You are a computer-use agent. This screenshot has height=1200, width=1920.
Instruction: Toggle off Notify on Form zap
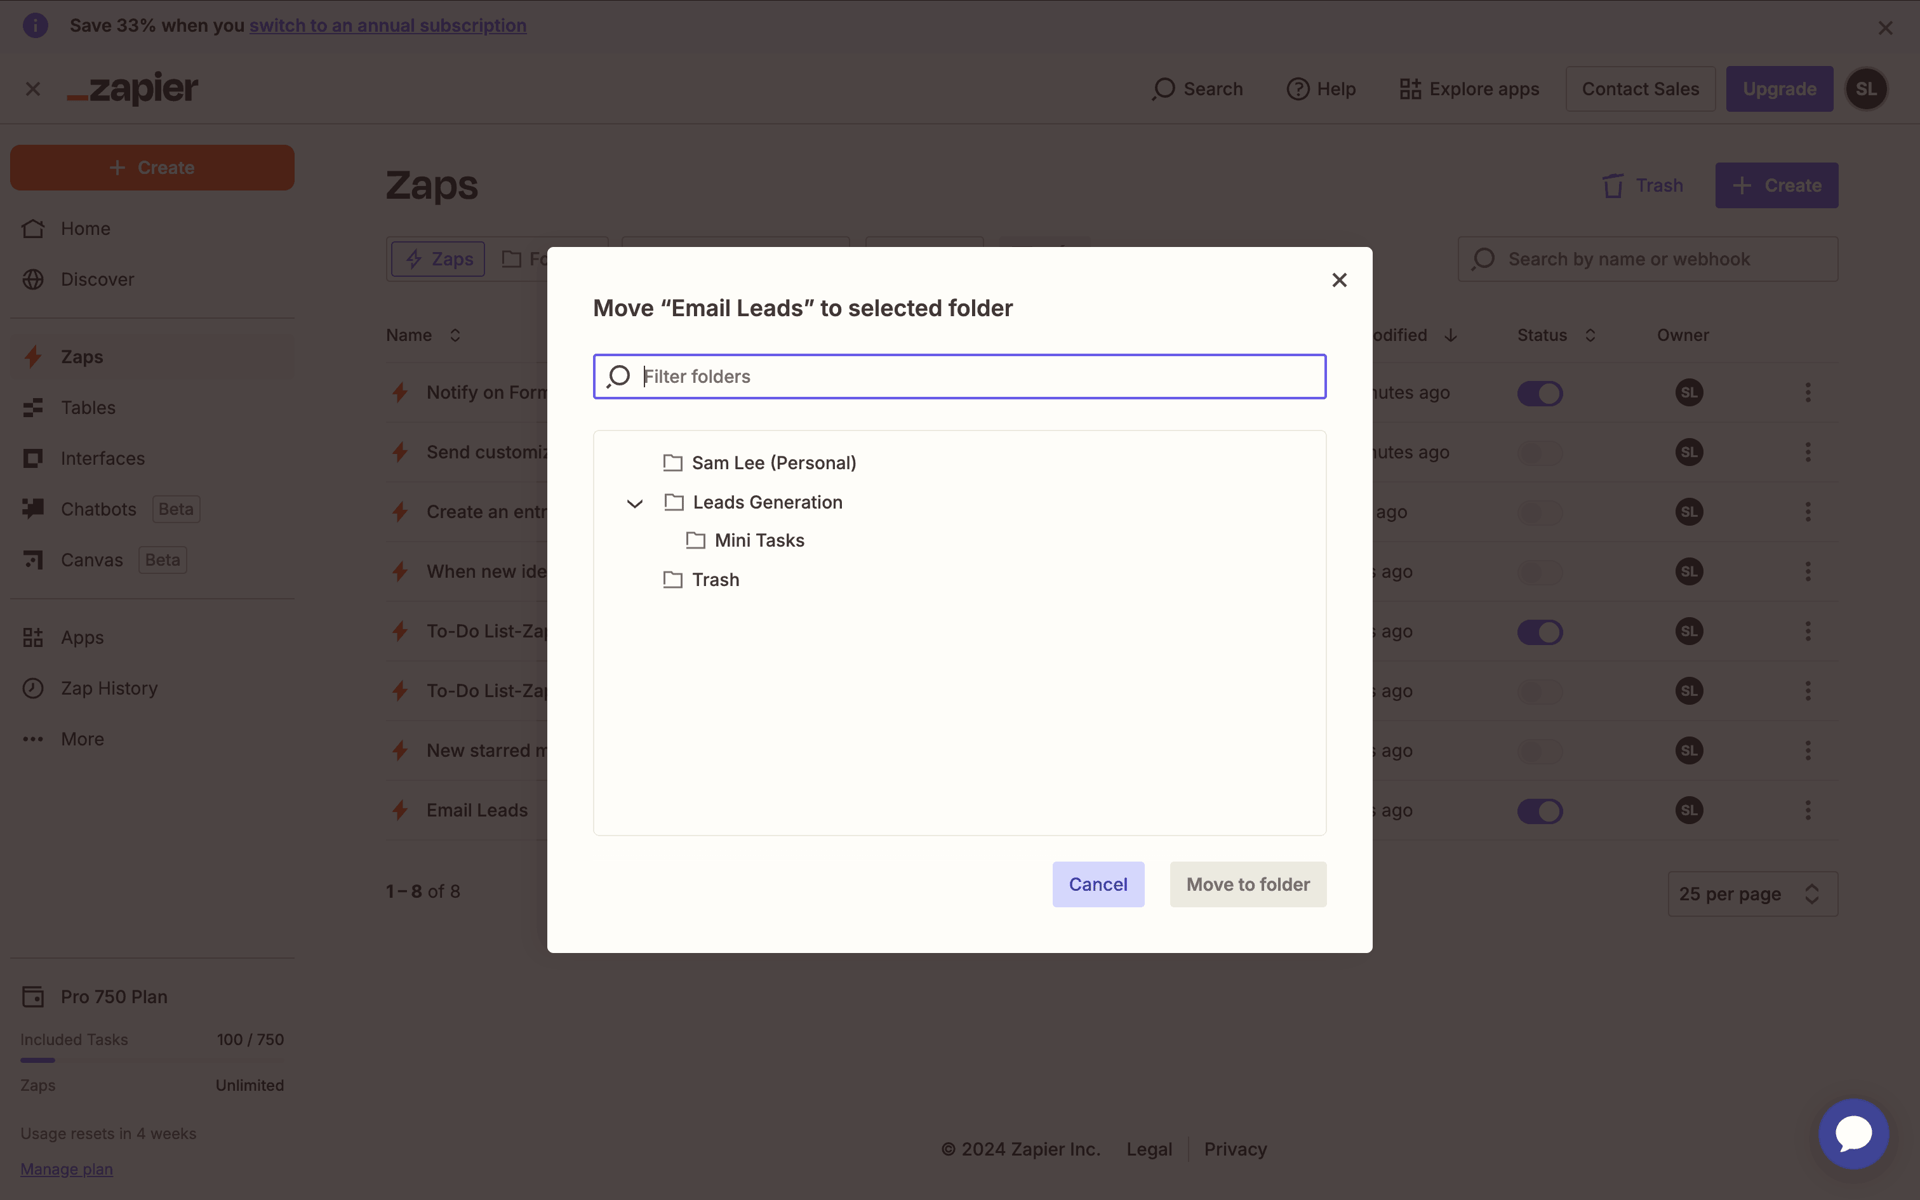[1540, 393]
